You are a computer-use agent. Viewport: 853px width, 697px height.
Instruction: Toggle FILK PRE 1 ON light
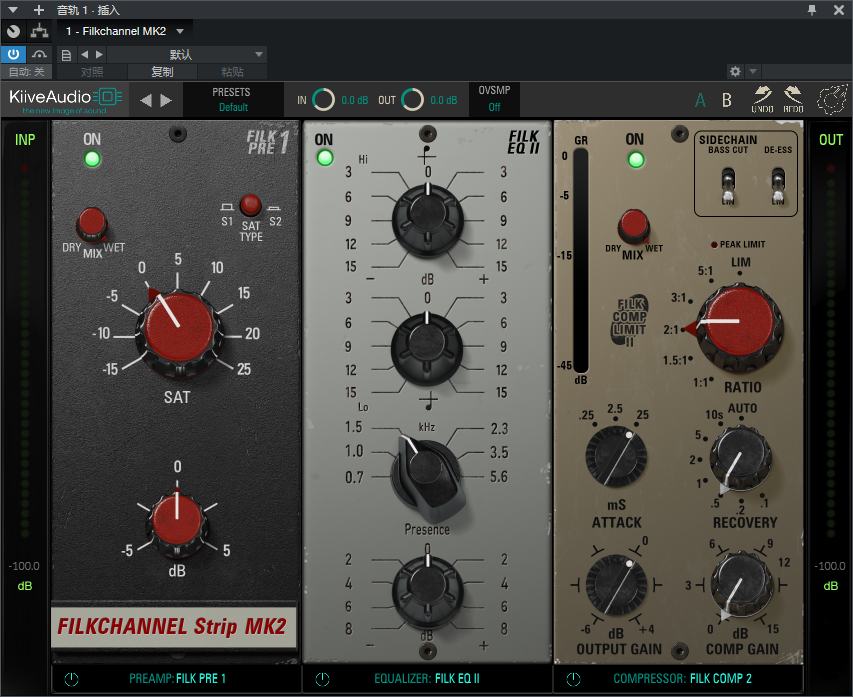coord(92,159)
